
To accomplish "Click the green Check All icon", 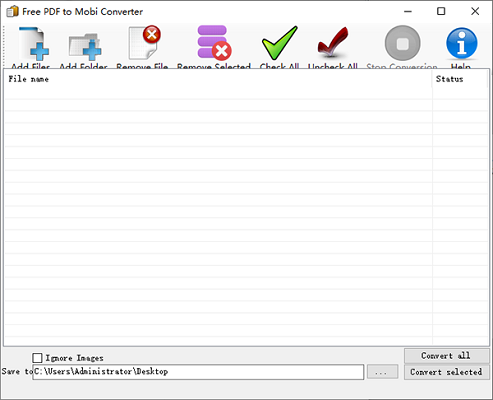I will click(x=279, y=43).
